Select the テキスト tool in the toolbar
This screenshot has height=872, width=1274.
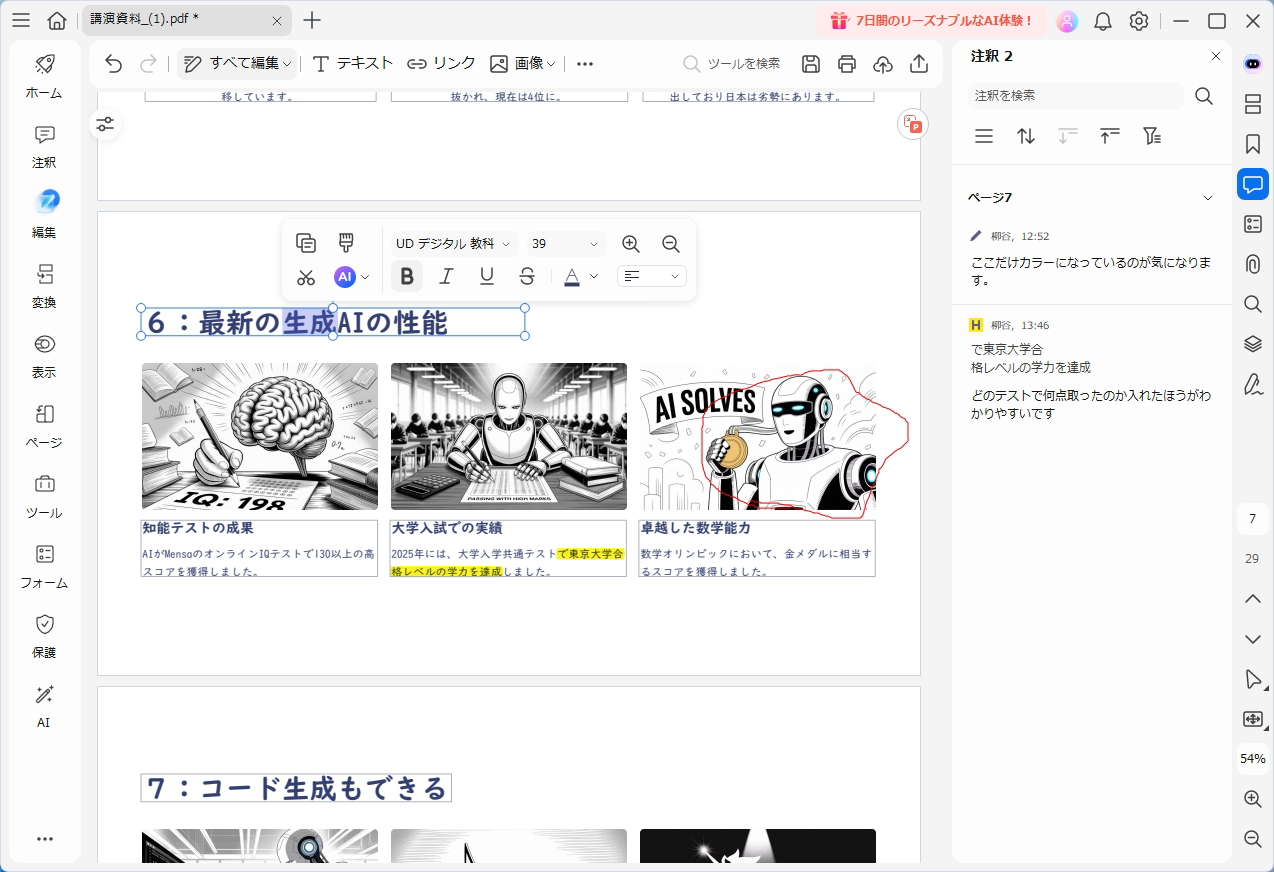(x=351, y=63)
